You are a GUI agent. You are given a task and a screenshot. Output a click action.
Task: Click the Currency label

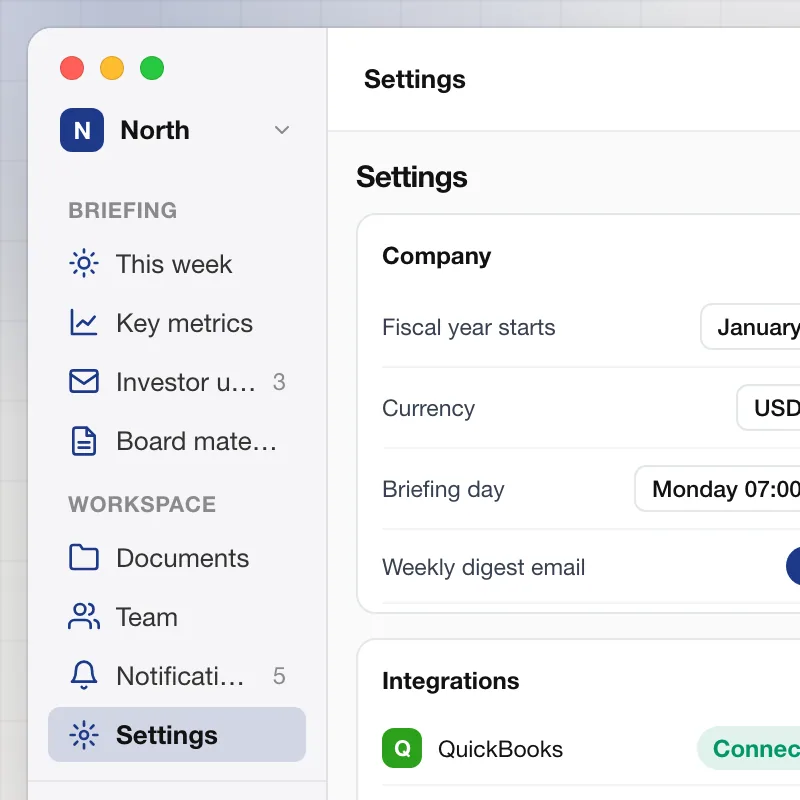429,408
